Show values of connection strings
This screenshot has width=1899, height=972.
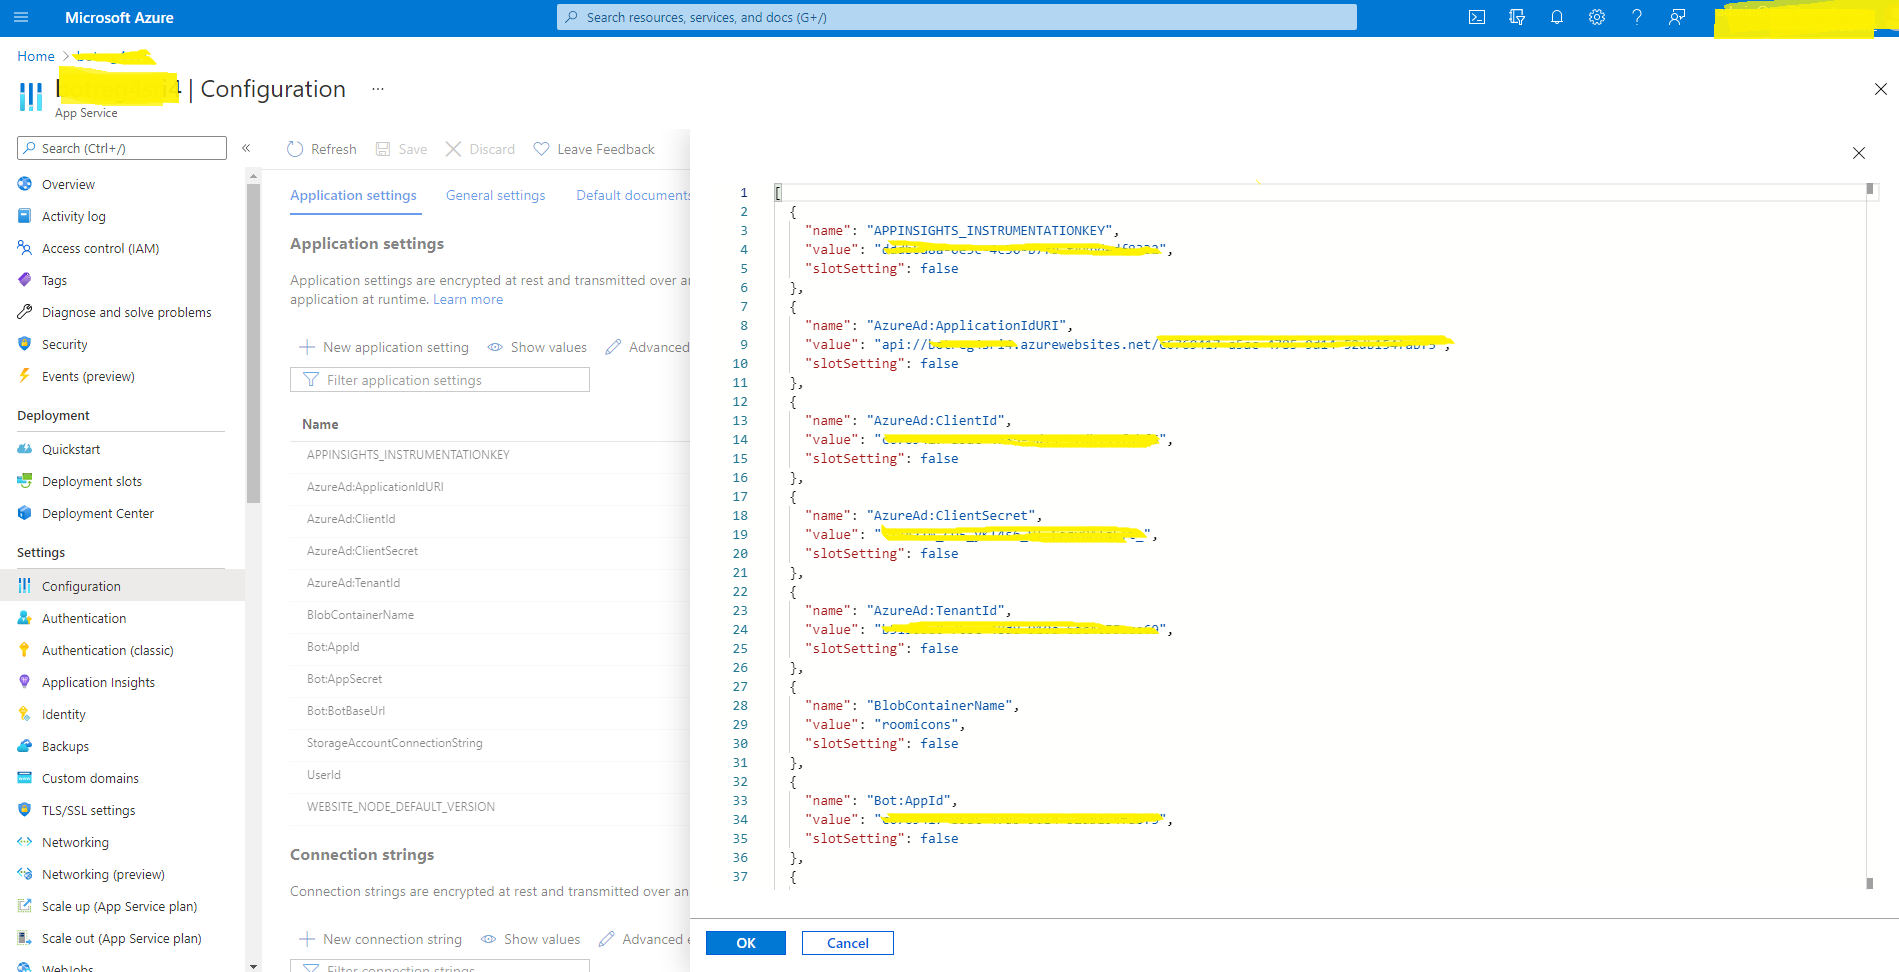point(530,939)
